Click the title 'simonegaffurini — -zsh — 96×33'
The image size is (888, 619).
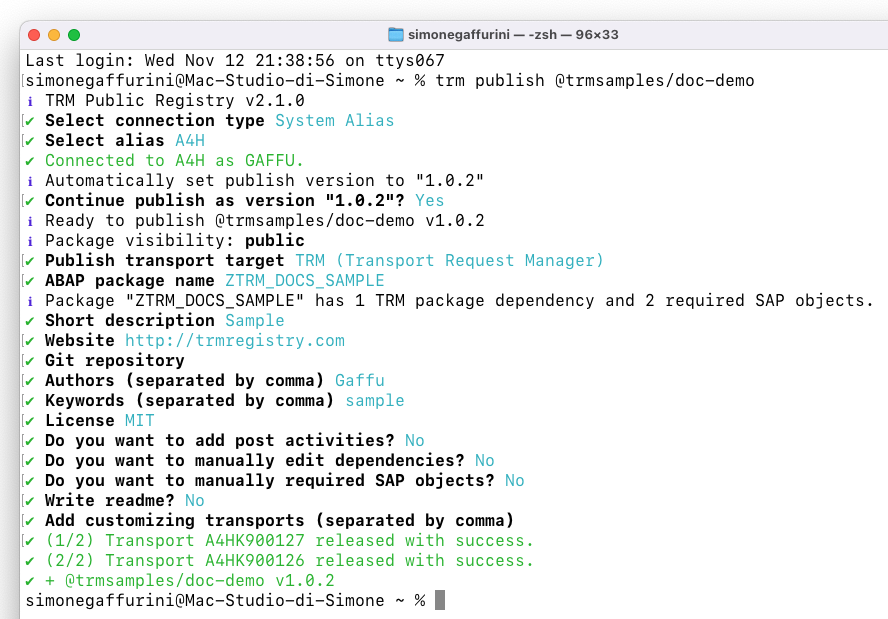(x=513, y=35)
